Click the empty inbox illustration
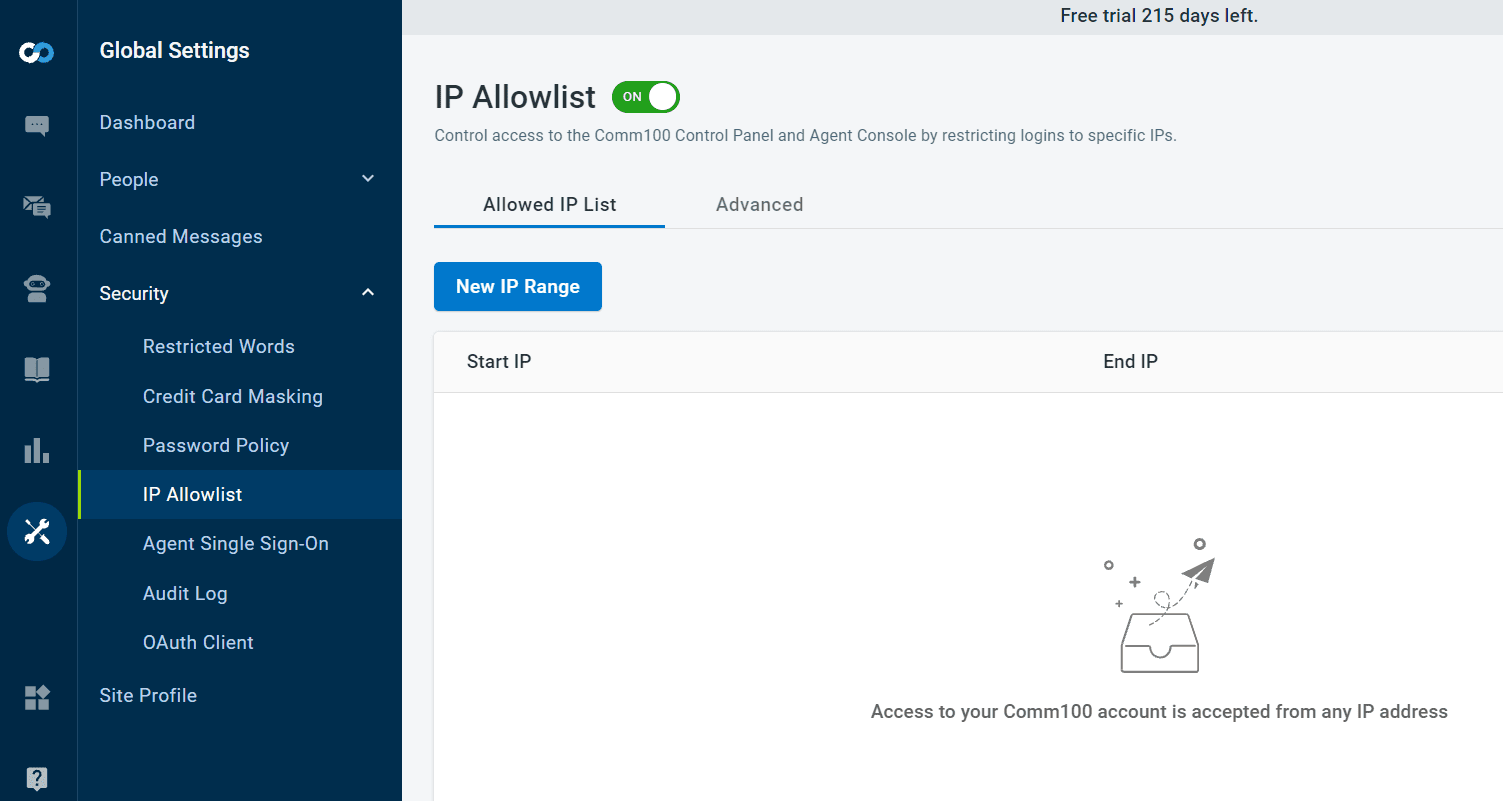Screen dimensions: 1503x801 (1160, 606)
